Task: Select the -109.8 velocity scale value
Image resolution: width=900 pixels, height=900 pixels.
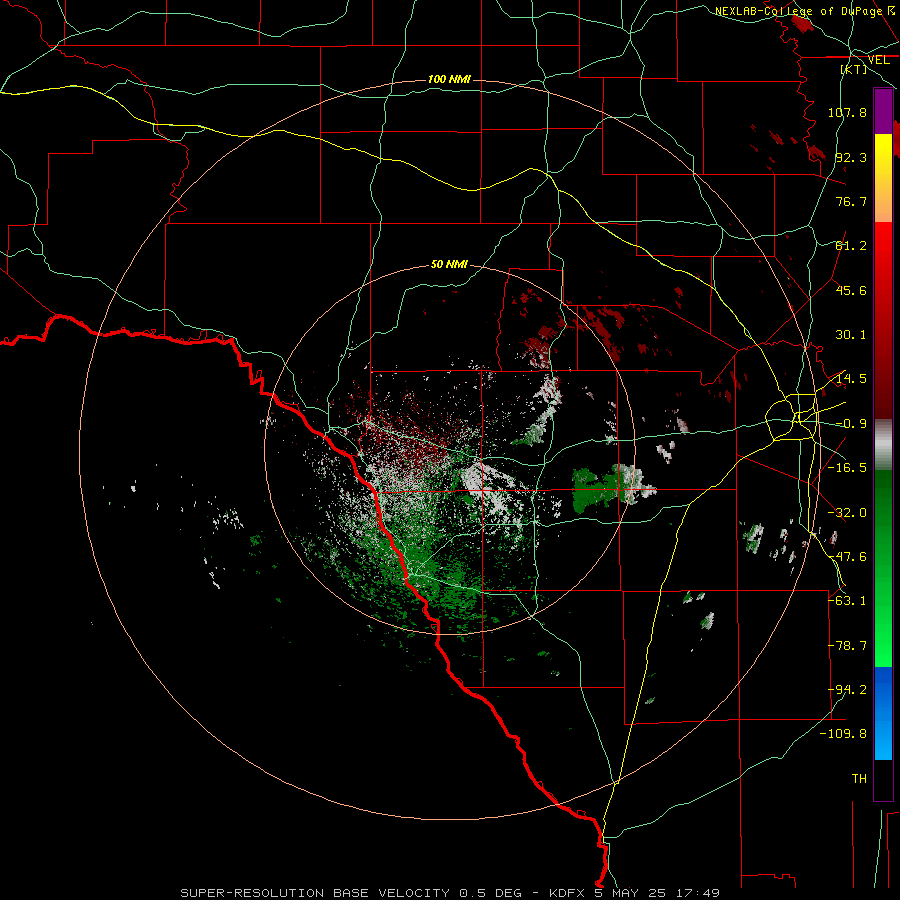Action: click(843, 734)
